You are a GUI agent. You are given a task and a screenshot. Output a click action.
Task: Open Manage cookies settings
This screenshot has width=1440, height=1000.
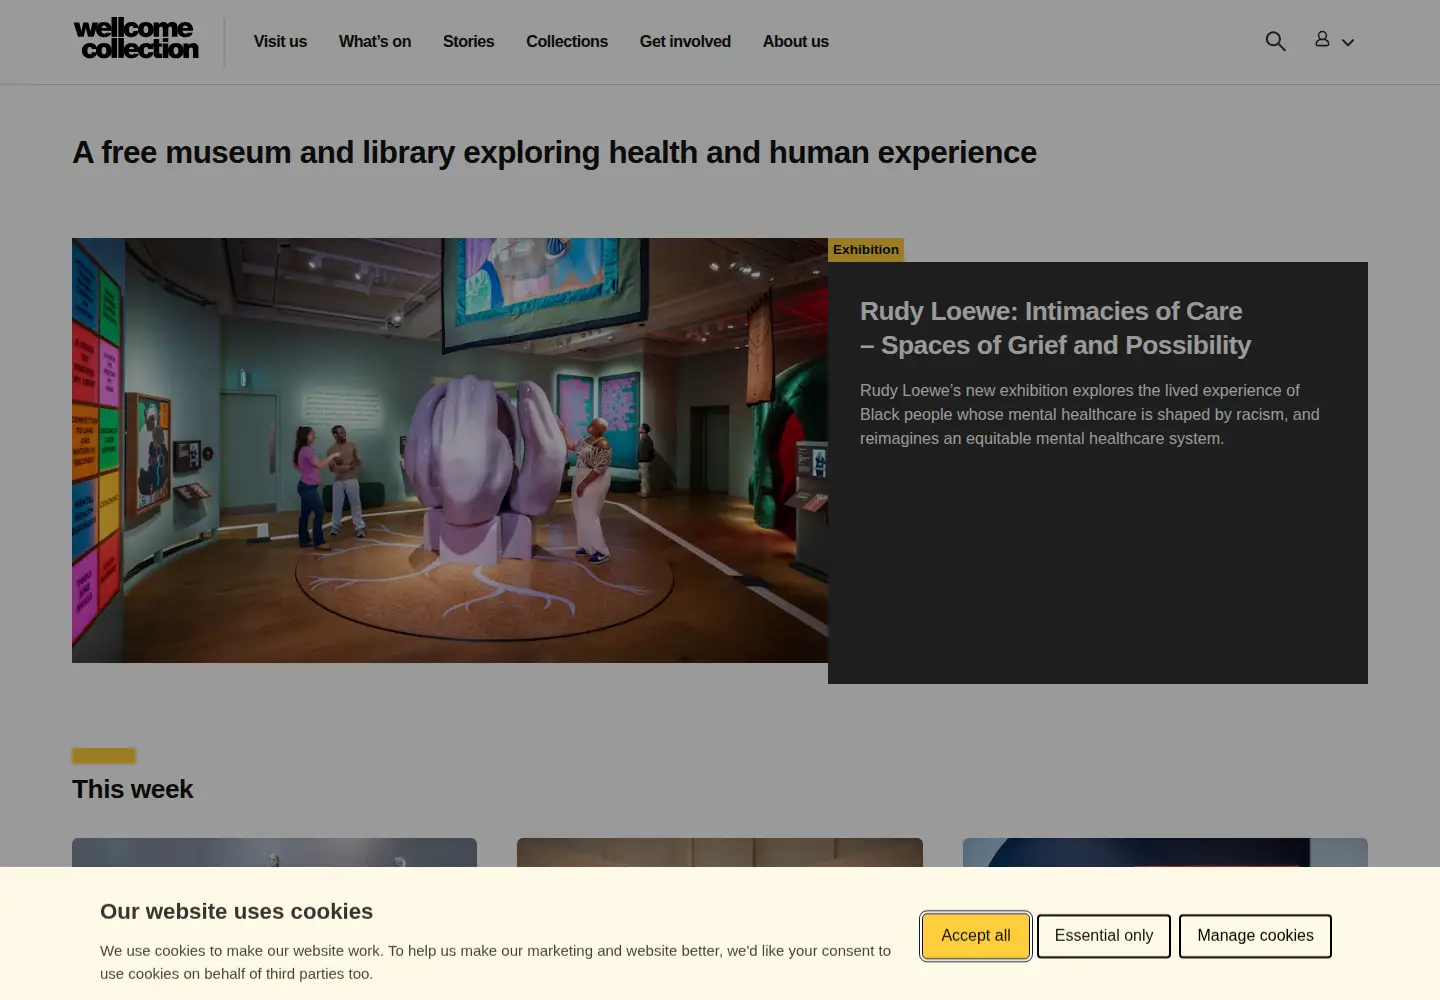pos(1255,936)
